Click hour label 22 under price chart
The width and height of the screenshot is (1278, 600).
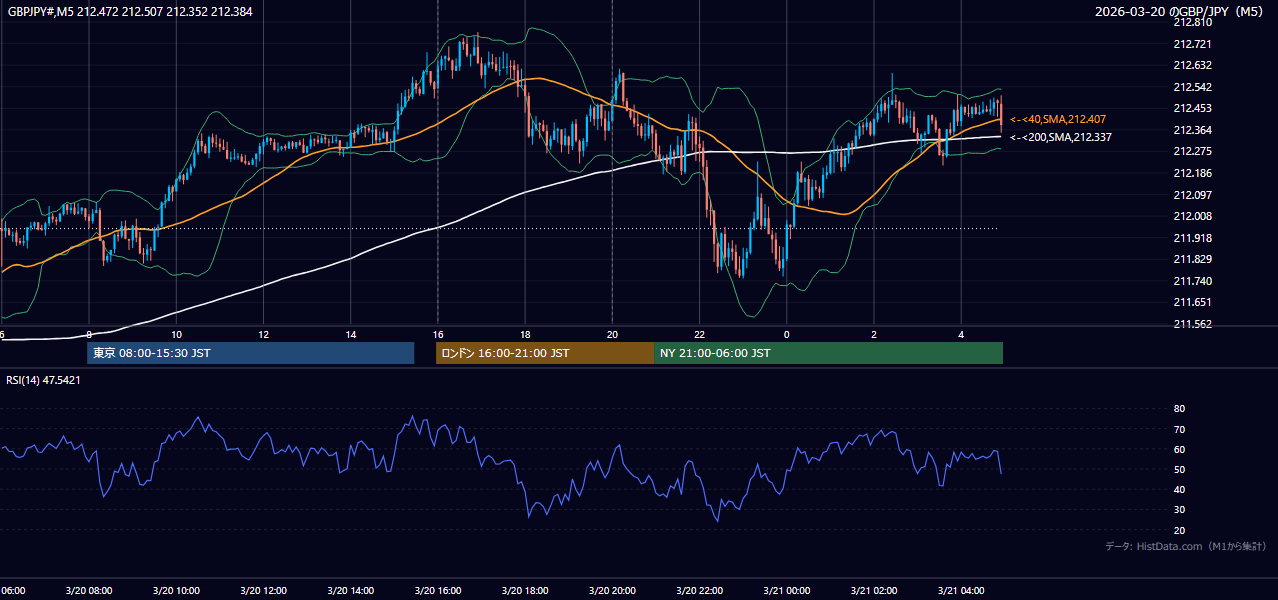[x=700, y=335]
